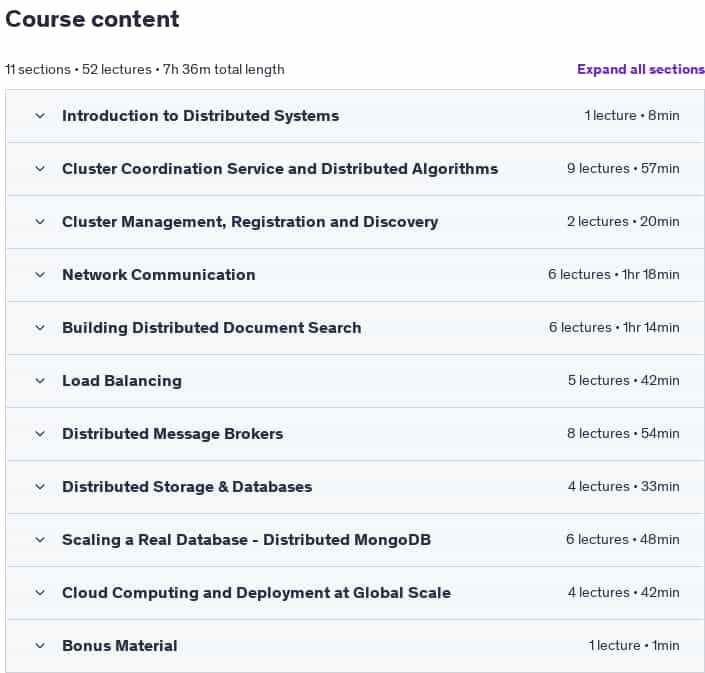Click the '4 lectures • 33min' text
The image size is (705, 673).
pyautogui.click(x=624, y=486)
